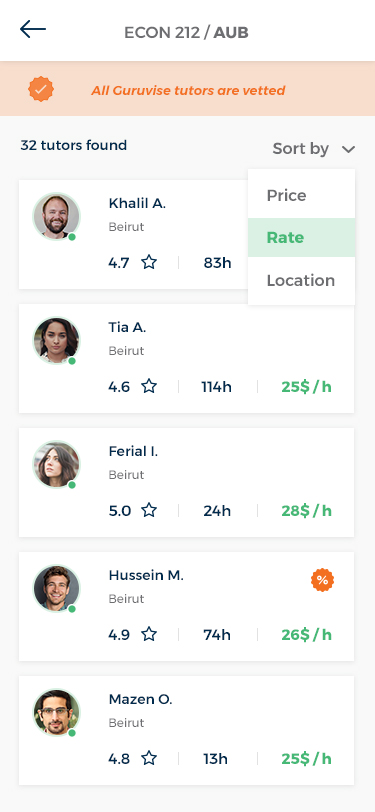Viewport: 375px width, 812px height.
Task: Tap the star icon next to Tia's 4.6 rating
Action: pos(149,386)
